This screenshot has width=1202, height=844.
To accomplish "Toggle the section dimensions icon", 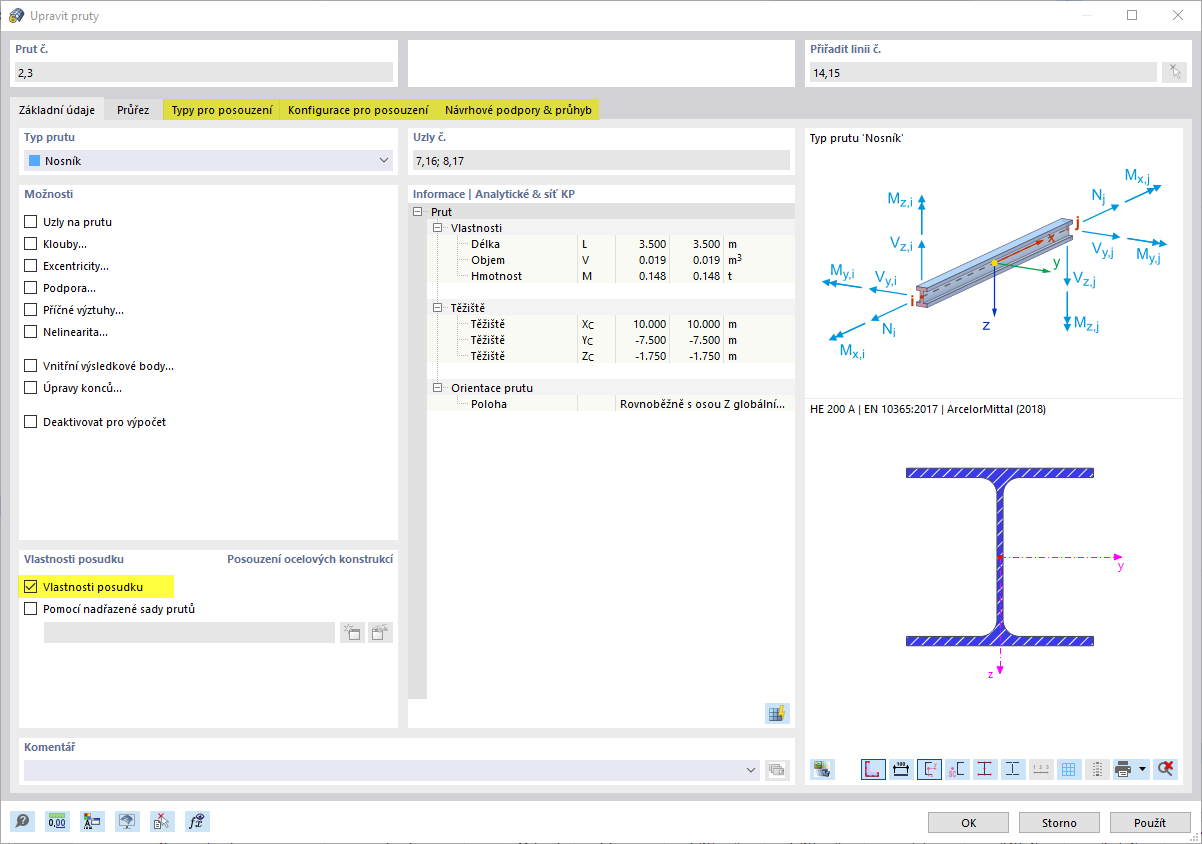I will (x=901, y=769).
